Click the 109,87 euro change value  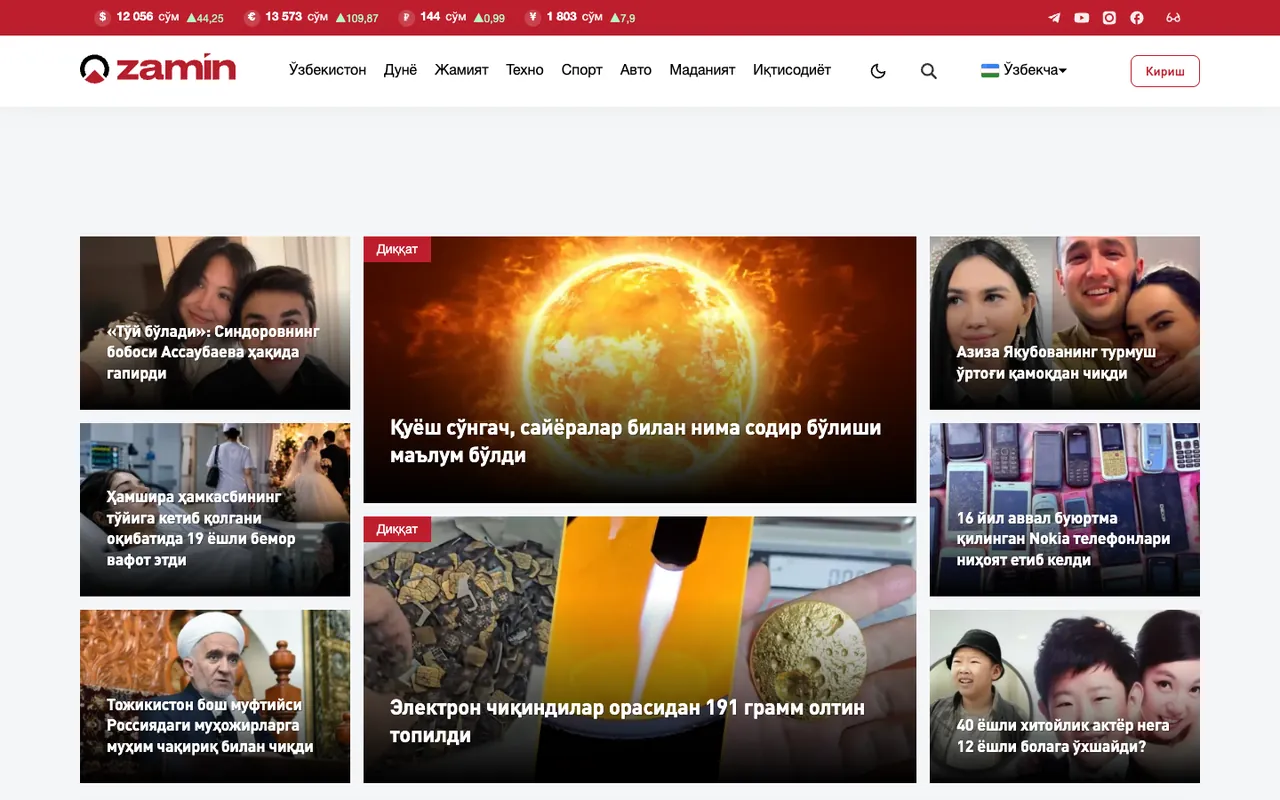357,18
